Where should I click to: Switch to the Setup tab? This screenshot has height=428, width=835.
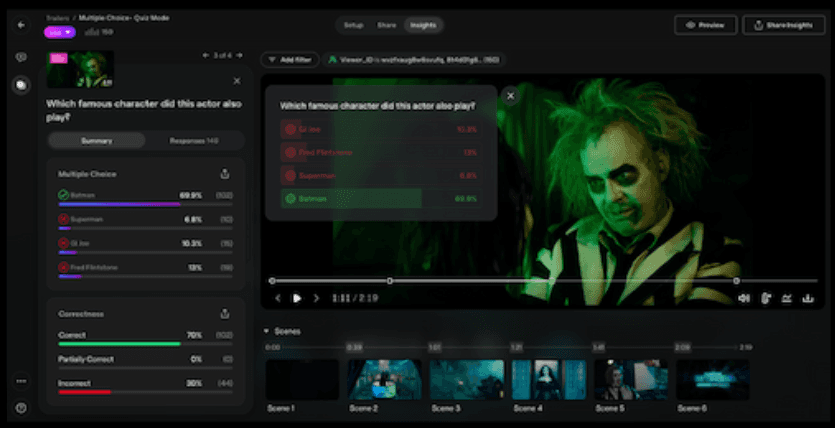pyautogui.click(x=353, y=25)
